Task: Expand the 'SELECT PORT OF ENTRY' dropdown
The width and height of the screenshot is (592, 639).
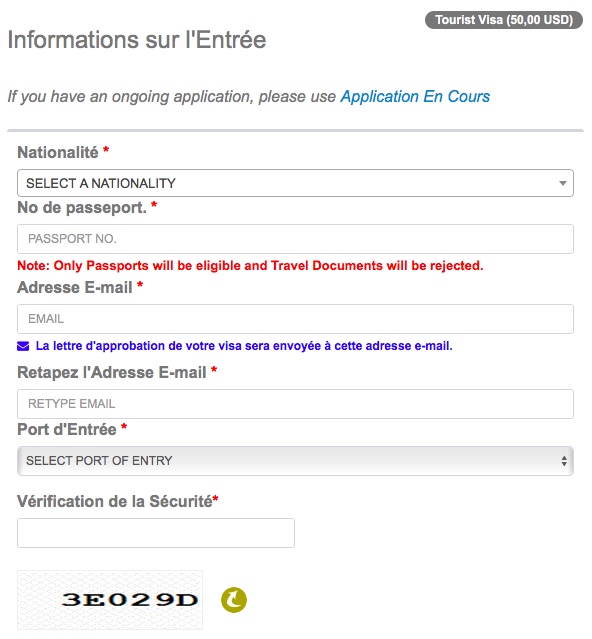Action: click(295, 461)
